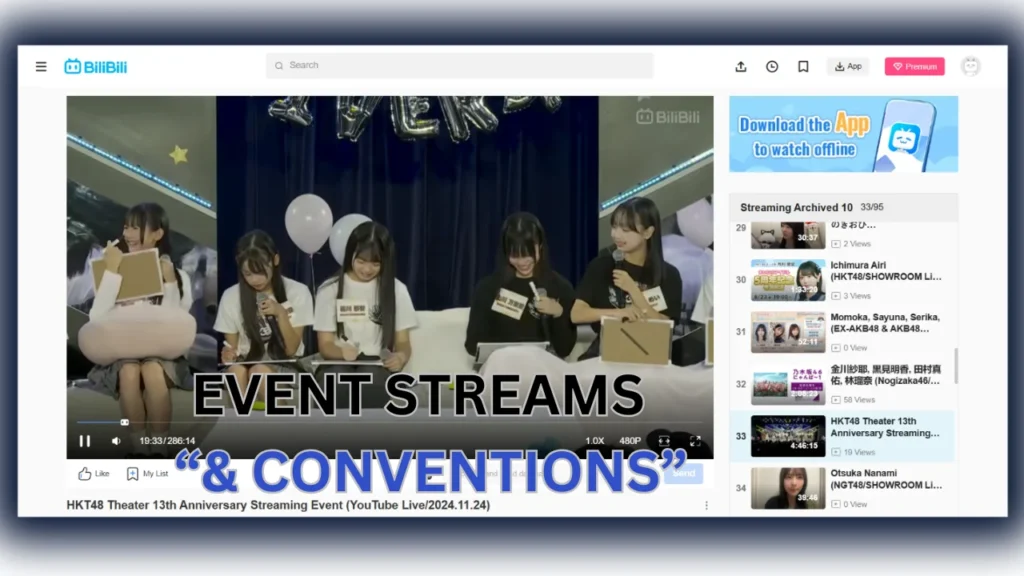Click the BiliBili logo
This screenshot has width=1024, height=576.
pyautogui.click(x=96, y=67)
